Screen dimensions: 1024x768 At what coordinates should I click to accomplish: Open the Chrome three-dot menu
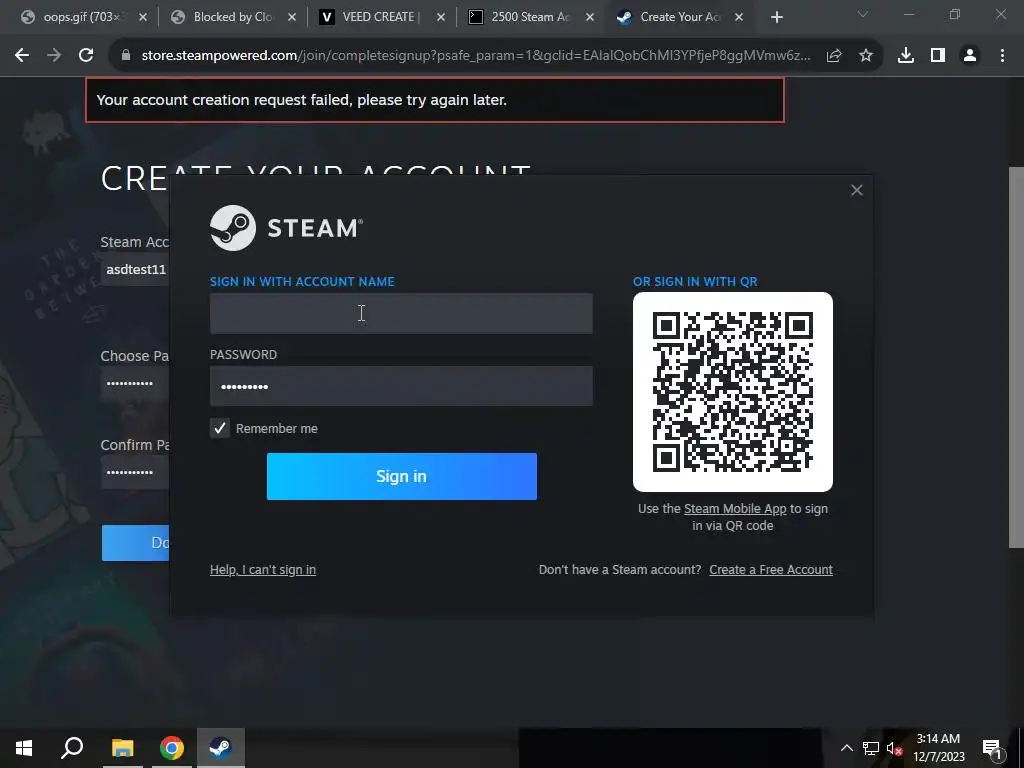tap(1002, 56)
